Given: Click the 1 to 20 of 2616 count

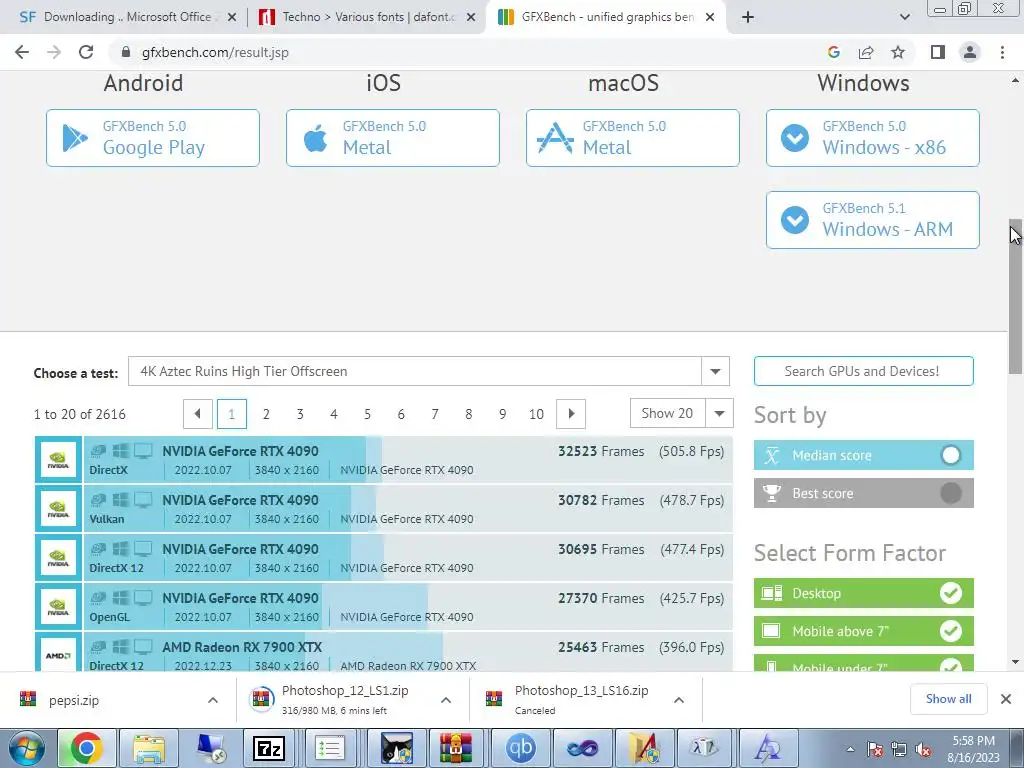Looking at the screenshot, I should click(x=80, y=414).
